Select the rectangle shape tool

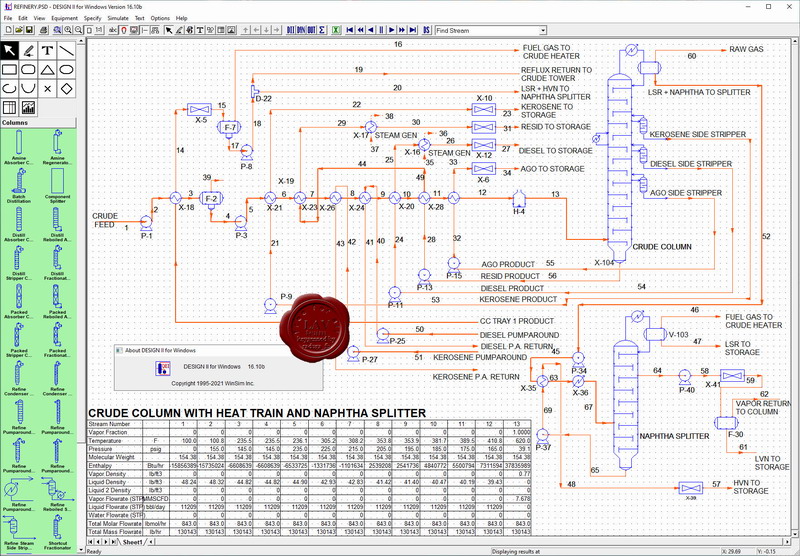(x=10, y=69)
